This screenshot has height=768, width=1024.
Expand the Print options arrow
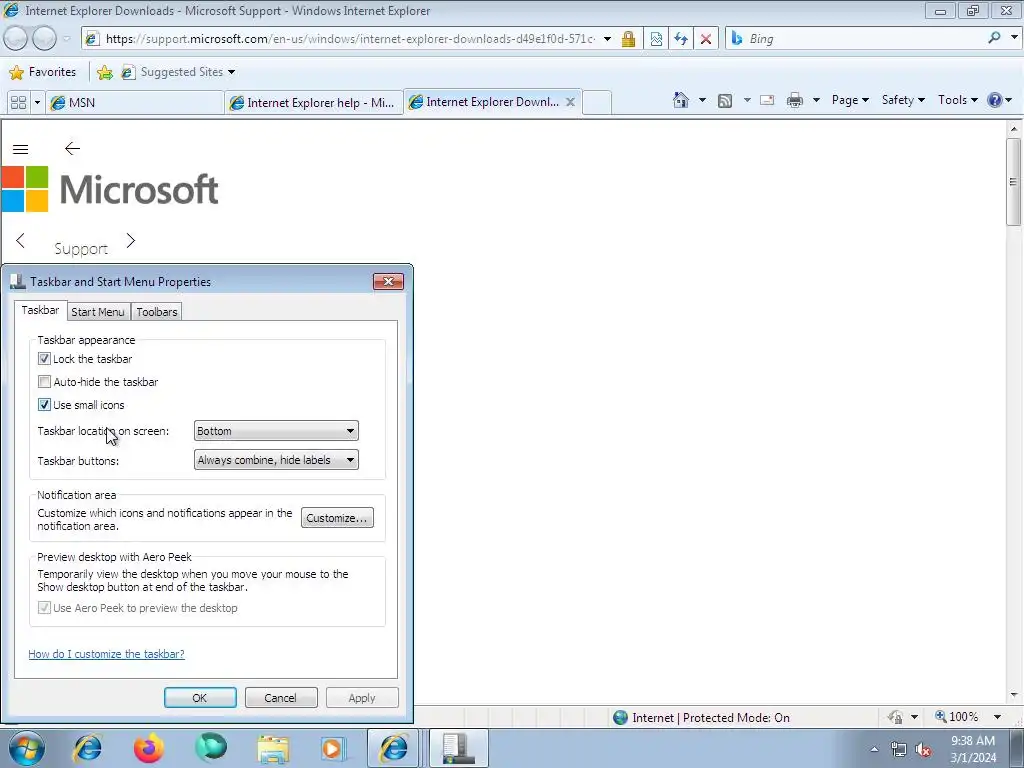(x=816, y=101)
